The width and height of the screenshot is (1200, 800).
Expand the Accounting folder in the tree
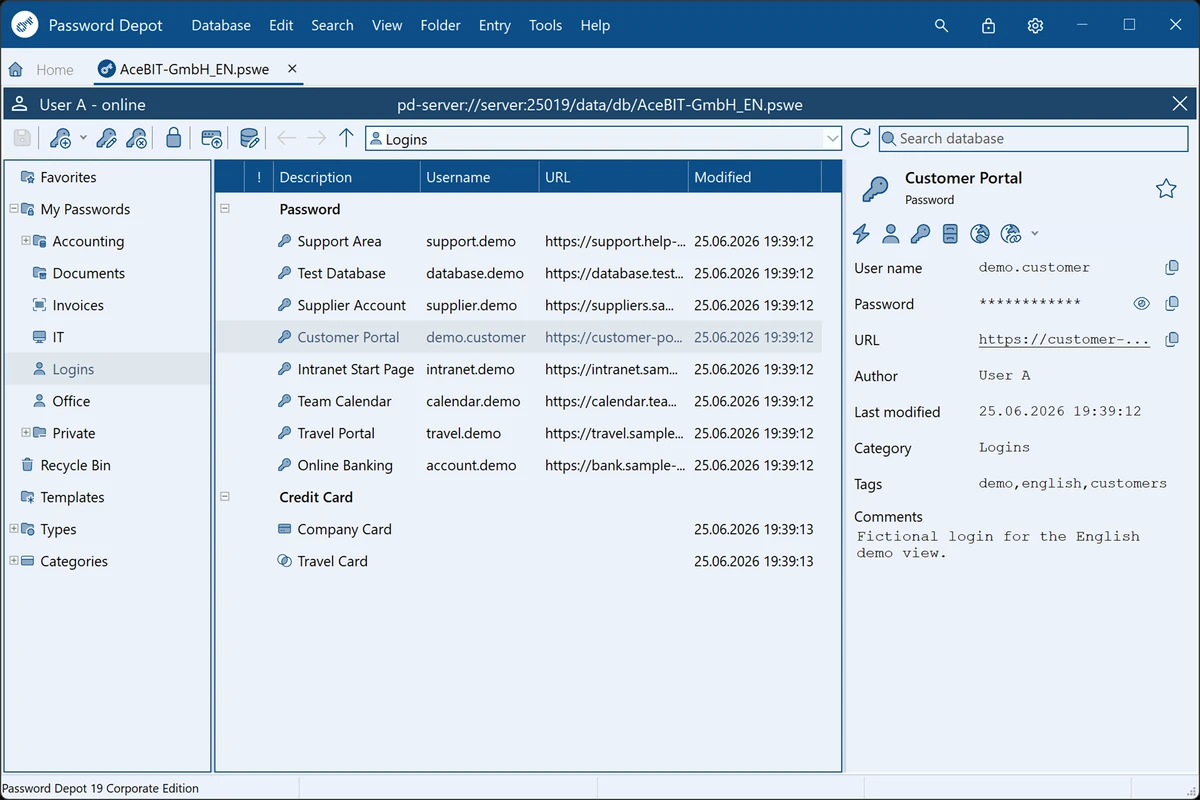[x=26, y=241]
